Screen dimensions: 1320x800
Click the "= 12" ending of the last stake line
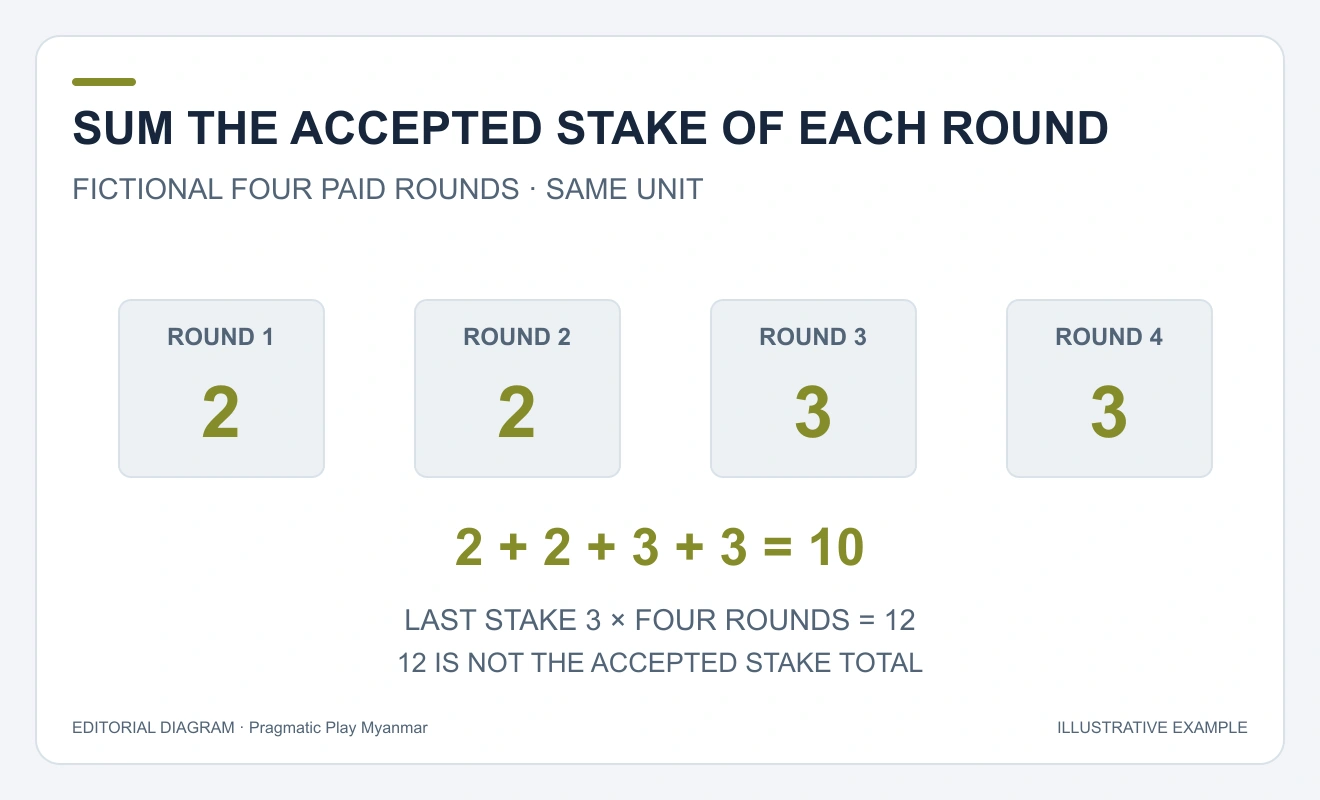pos(887,620)
